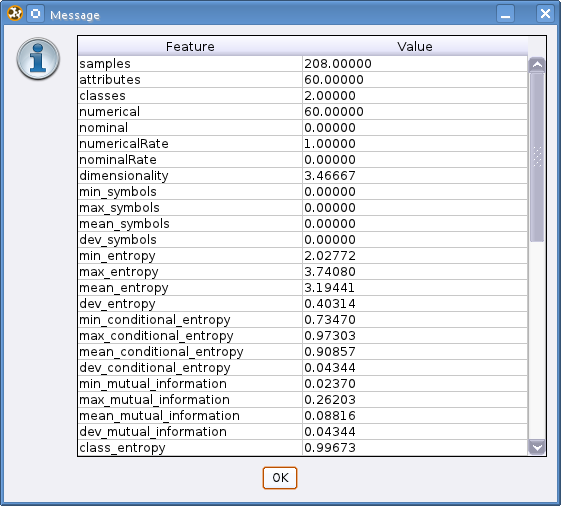Click the Value column header

tap(415, 47)
